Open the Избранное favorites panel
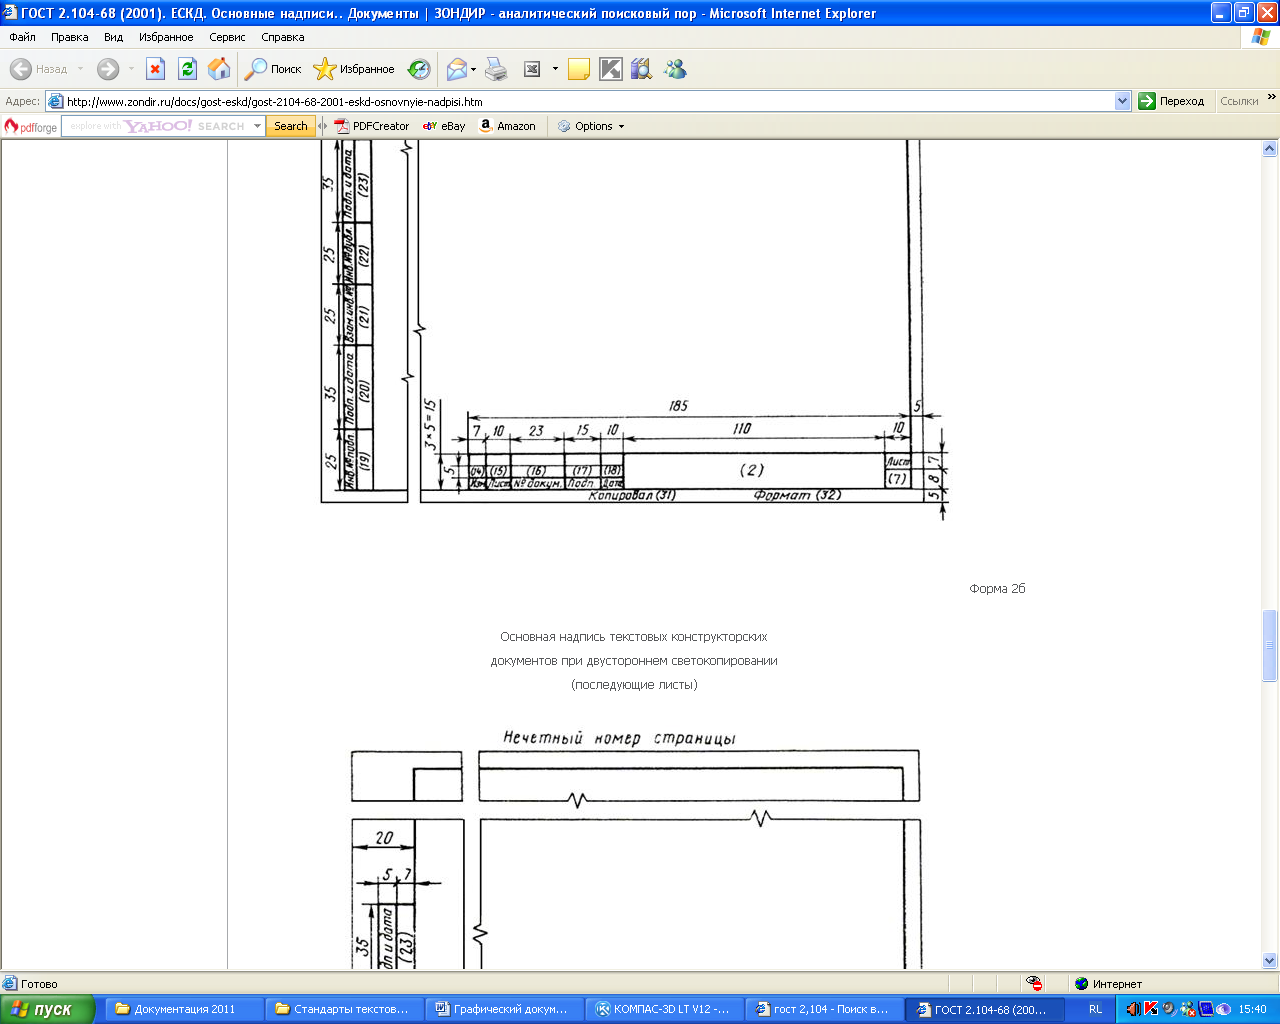1280x1024 pixels. 354,69
